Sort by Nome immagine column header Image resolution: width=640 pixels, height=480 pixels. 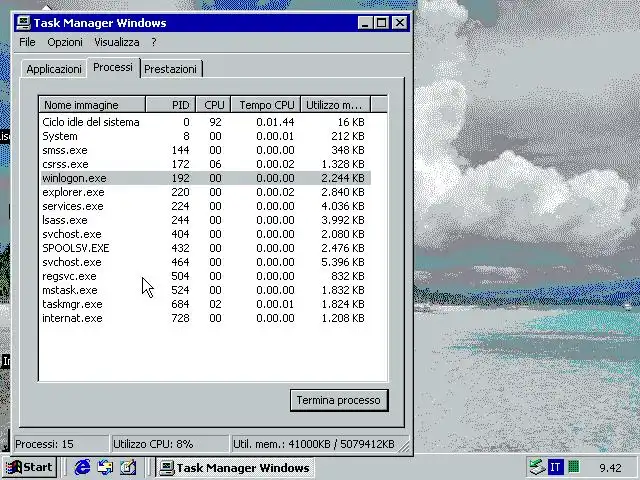(x=92, y=105)
